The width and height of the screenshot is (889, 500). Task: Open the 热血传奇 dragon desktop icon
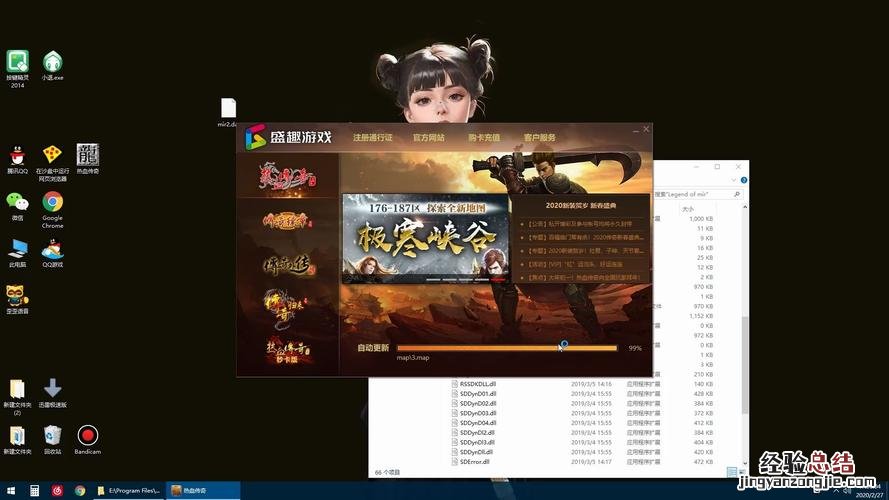click(88, 155)
